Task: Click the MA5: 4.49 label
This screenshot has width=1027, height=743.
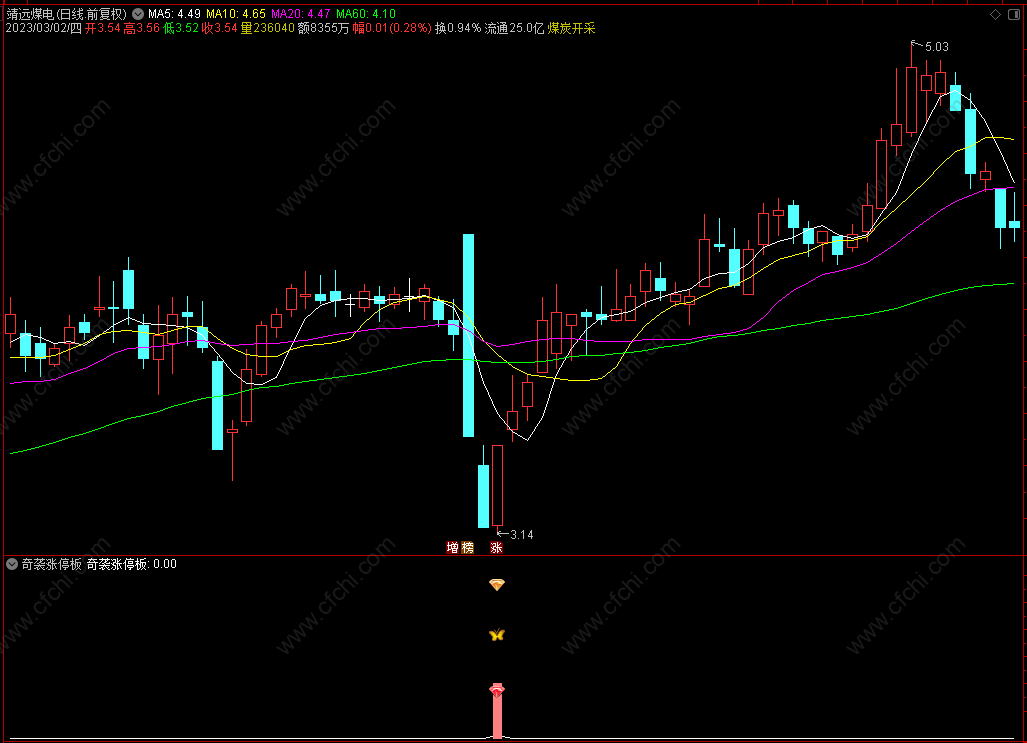Action: pos(174,14)
